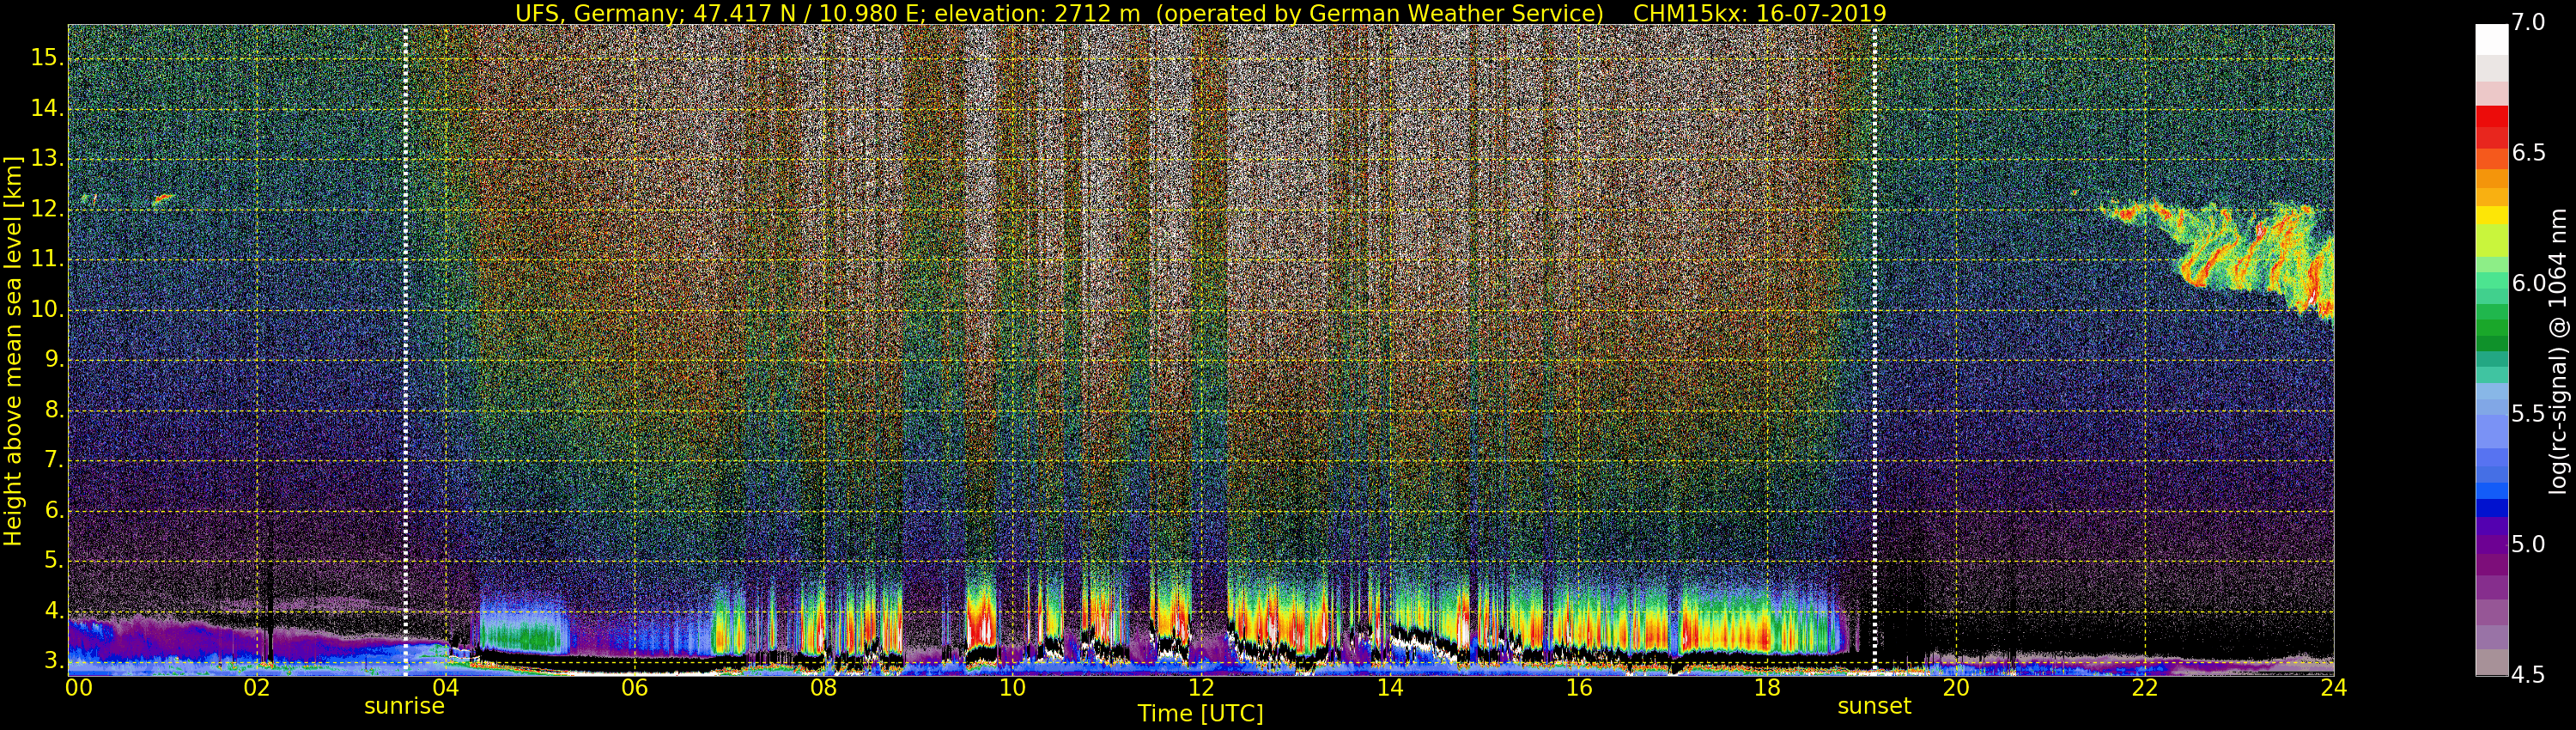This screenshot has height=730, width=2576.
Task: Click the 12 tick on the time axis
Action: [x=1201, y=688]
